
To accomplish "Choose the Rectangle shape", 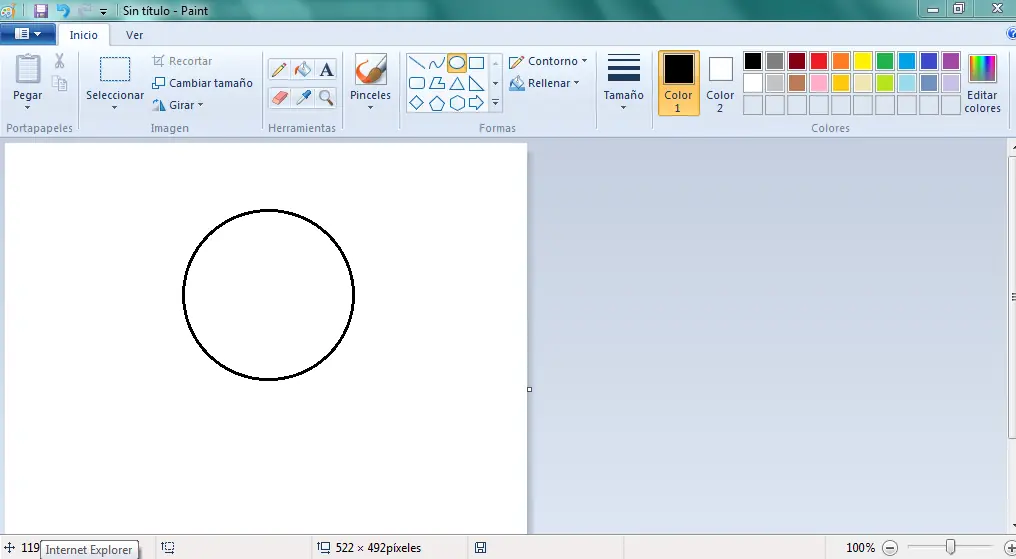I will [476, 63].
